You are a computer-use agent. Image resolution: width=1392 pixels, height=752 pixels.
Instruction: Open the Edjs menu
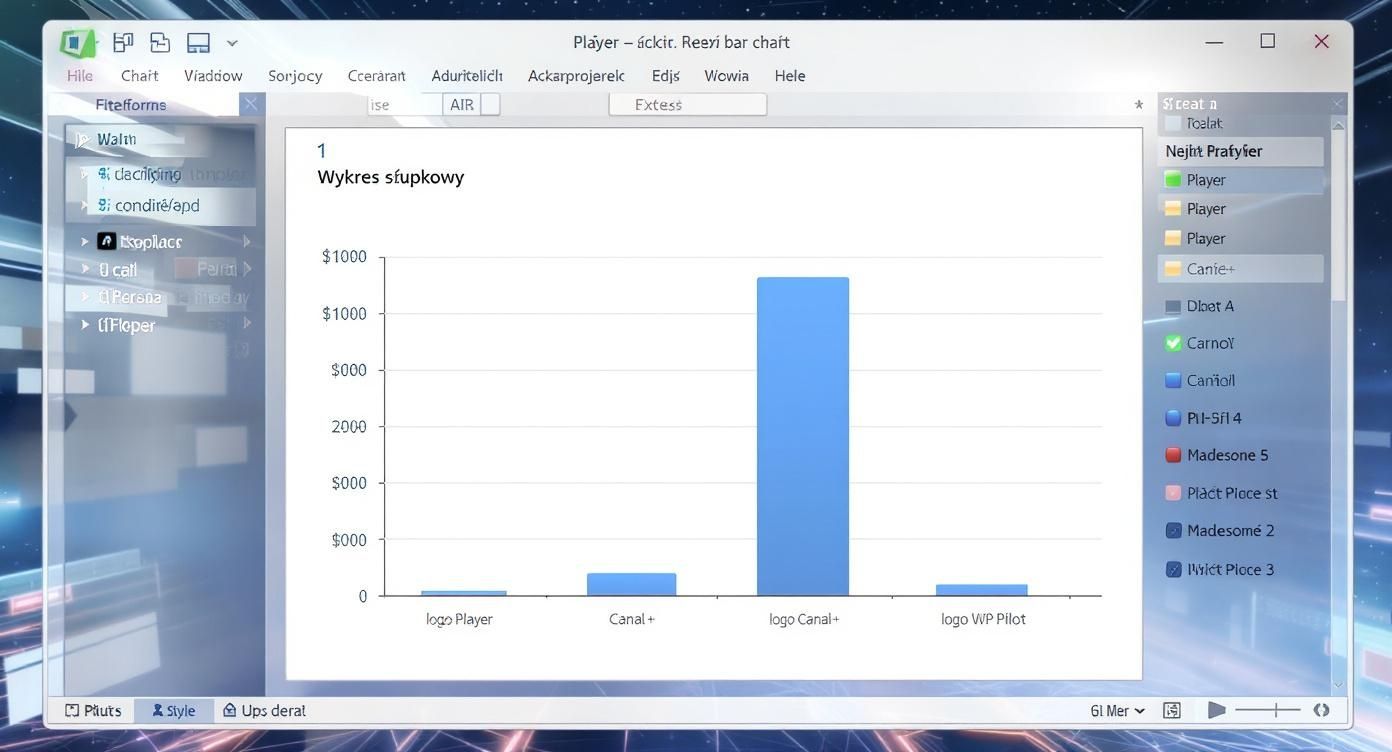point(665,76)
